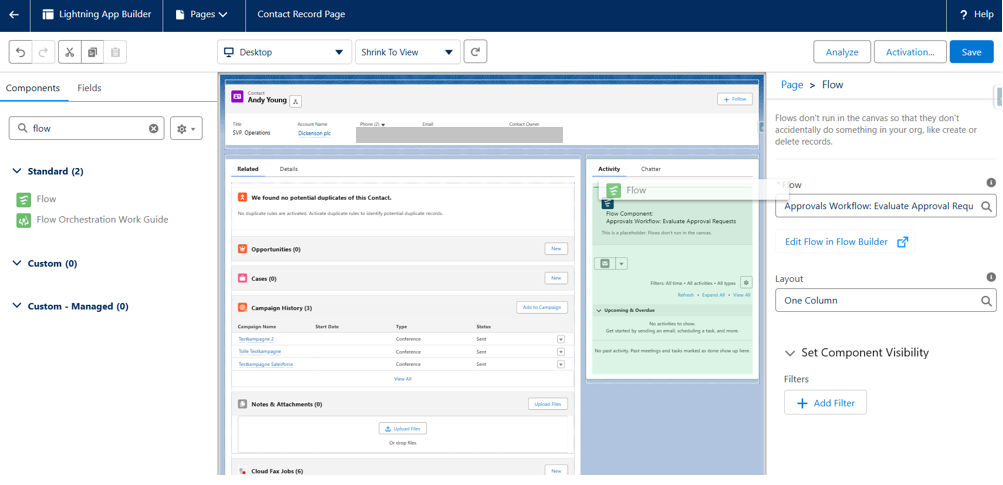This screenshot has height=485, width=1003.
Task: Click the copy icon in toolbar
Action: (92, 52)
